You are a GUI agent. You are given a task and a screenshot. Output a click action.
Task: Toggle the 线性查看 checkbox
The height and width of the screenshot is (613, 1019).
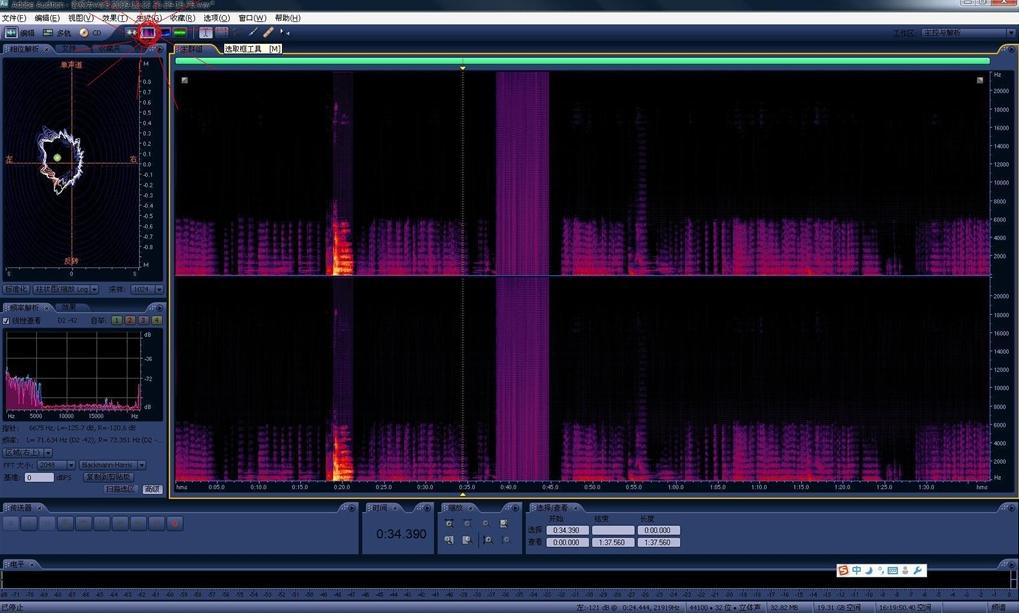(6, 320)
